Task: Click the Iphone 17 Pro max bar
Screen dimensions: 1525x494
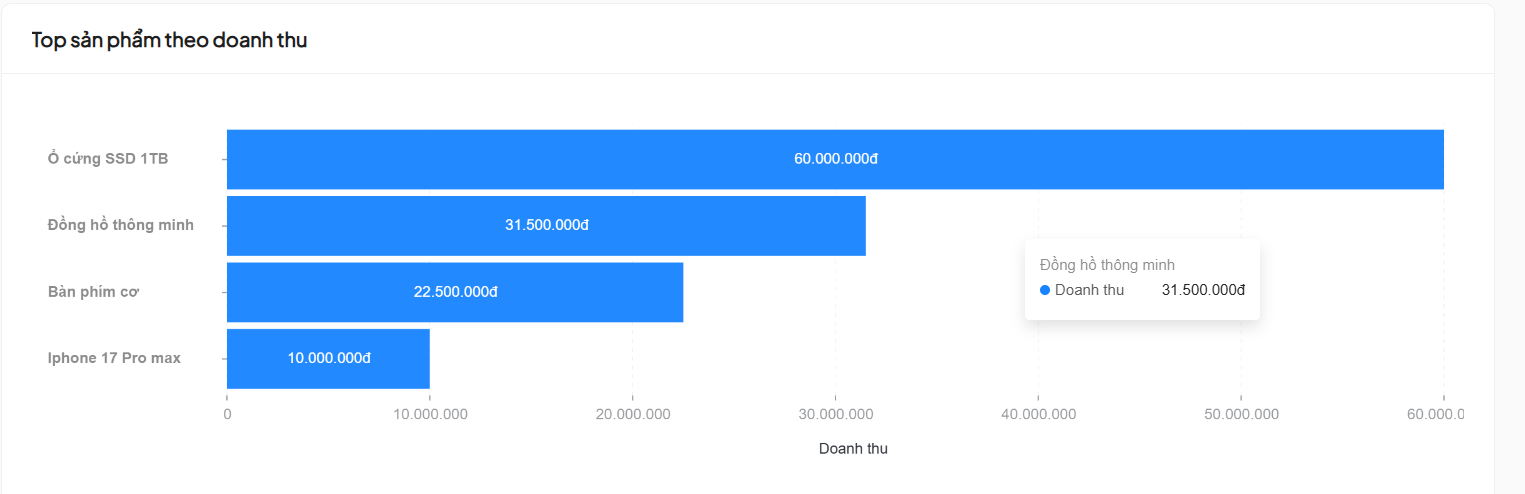Action: (x=328, y=358)
